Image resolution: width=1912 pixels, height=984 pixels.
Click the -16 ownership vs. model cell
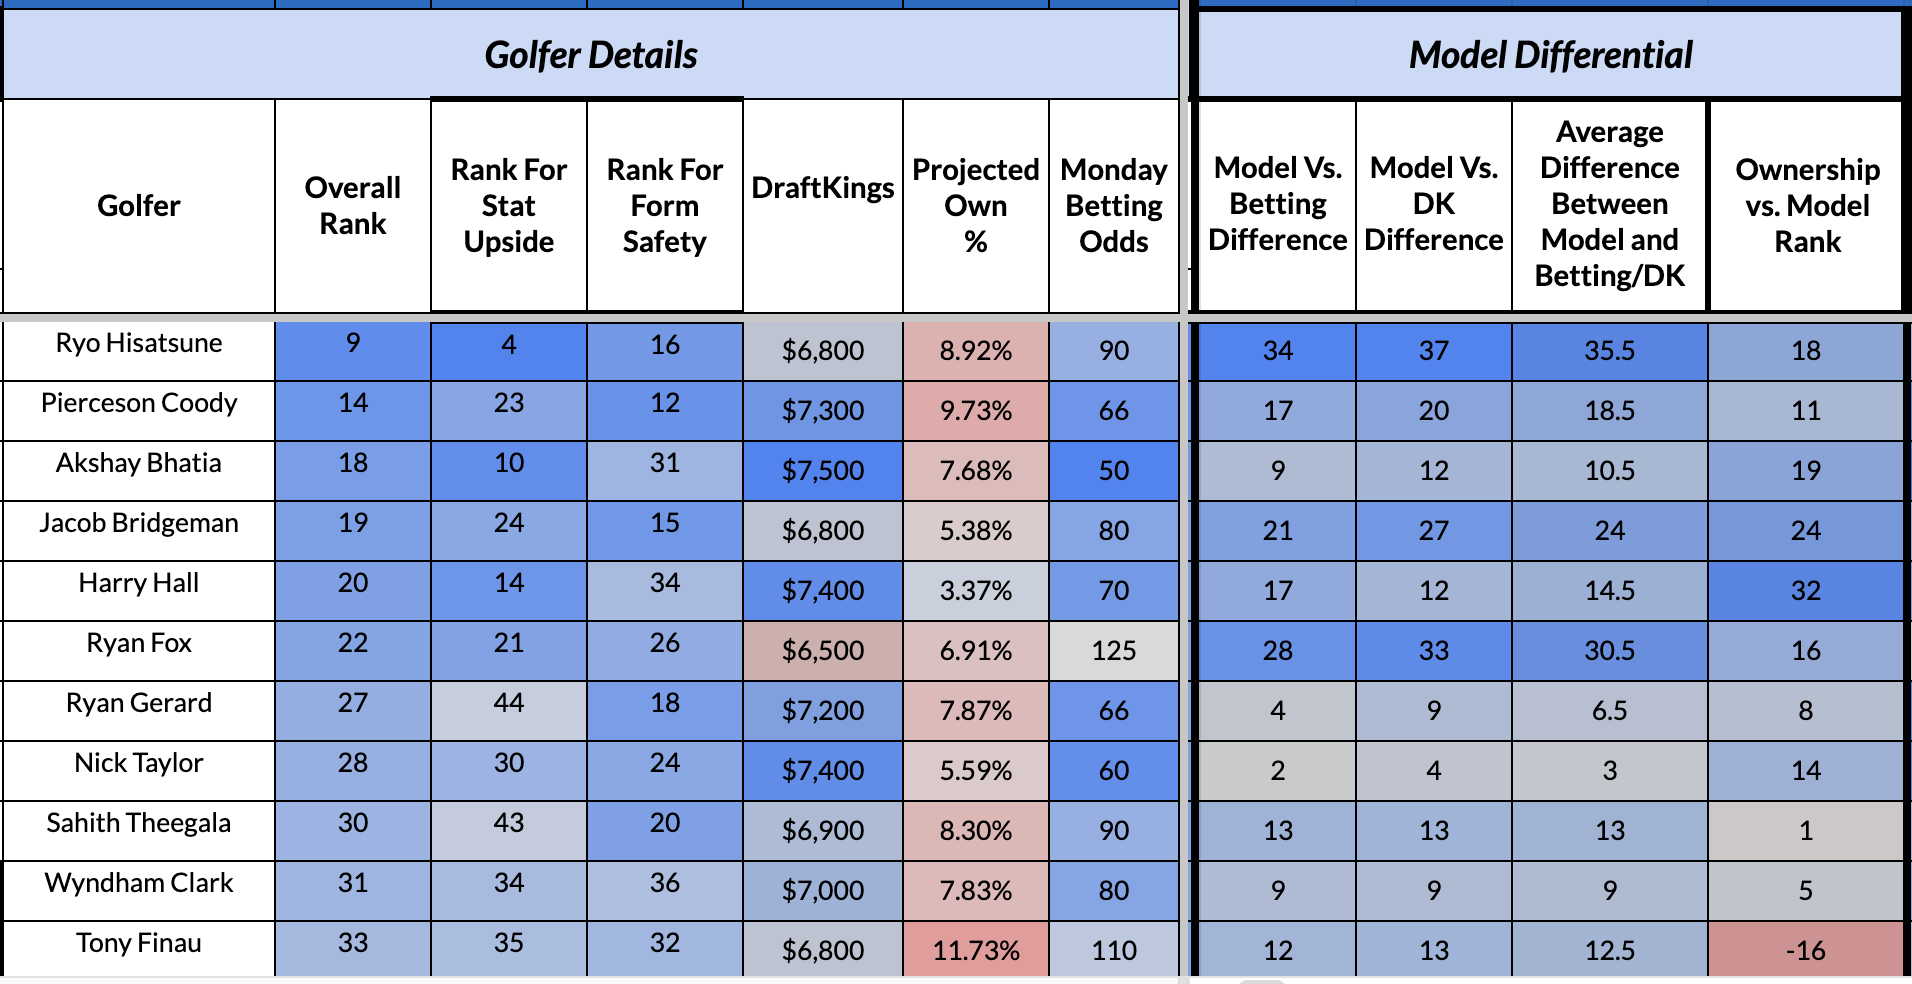click(1805, 950)
